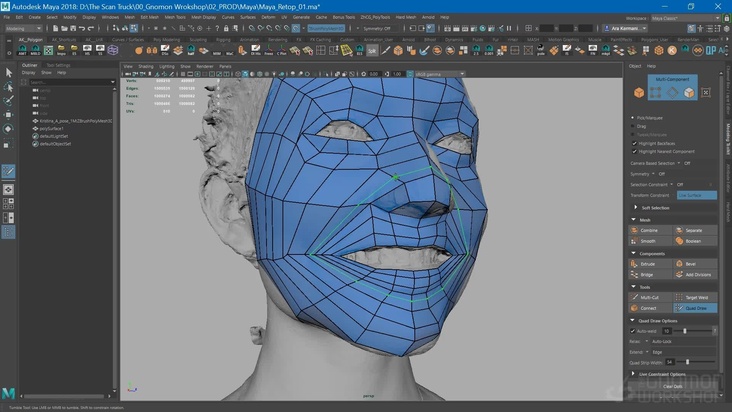
Task: Click the Redo arrow icon
Action: coord(91,28)
